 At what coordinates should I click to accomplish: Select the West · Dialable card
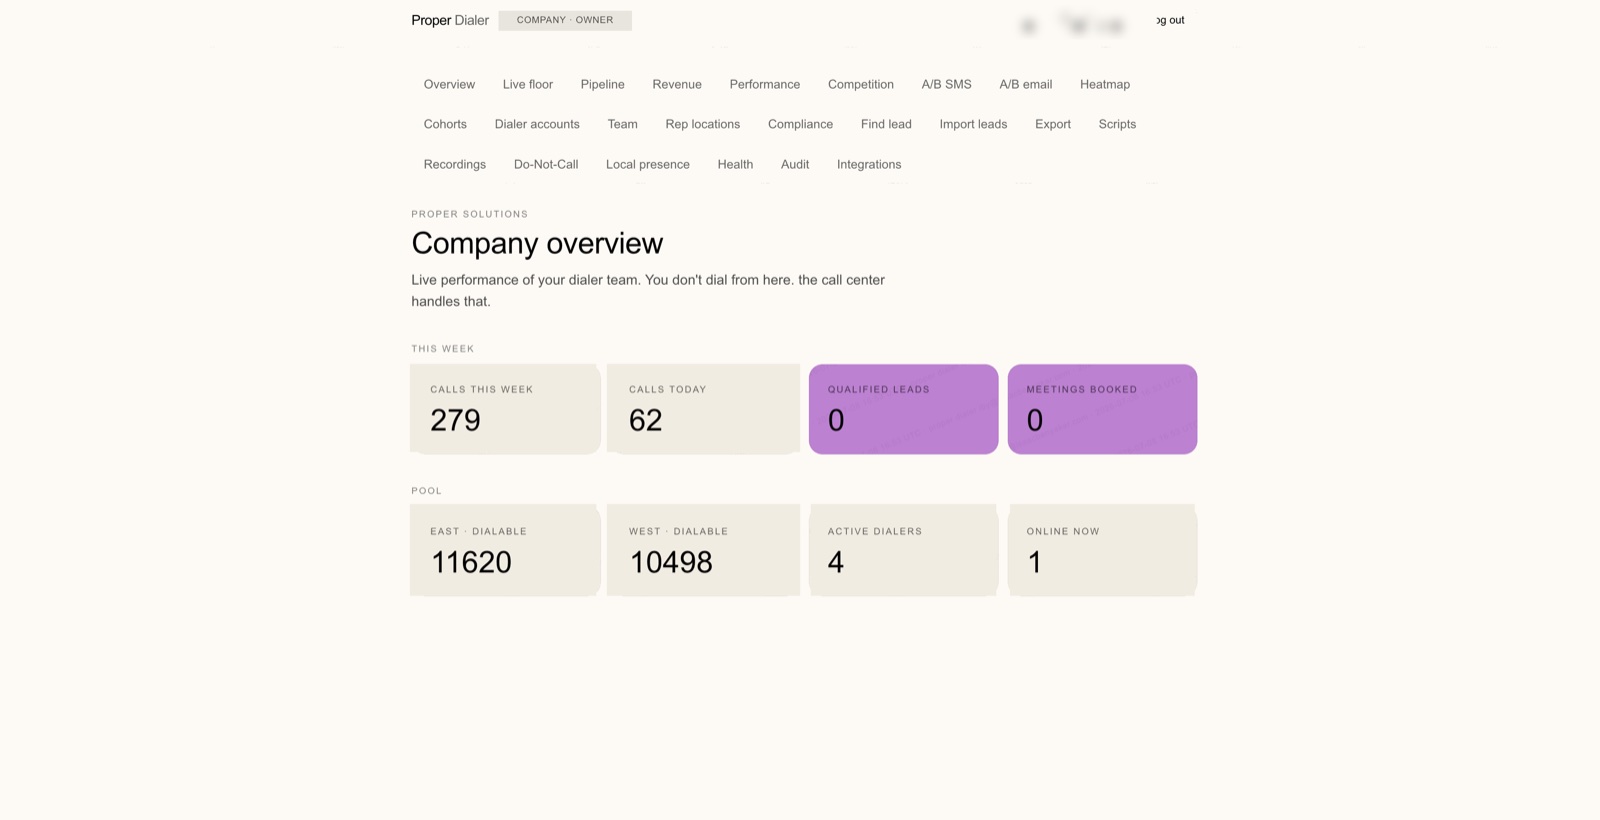(x=703, y=551)
